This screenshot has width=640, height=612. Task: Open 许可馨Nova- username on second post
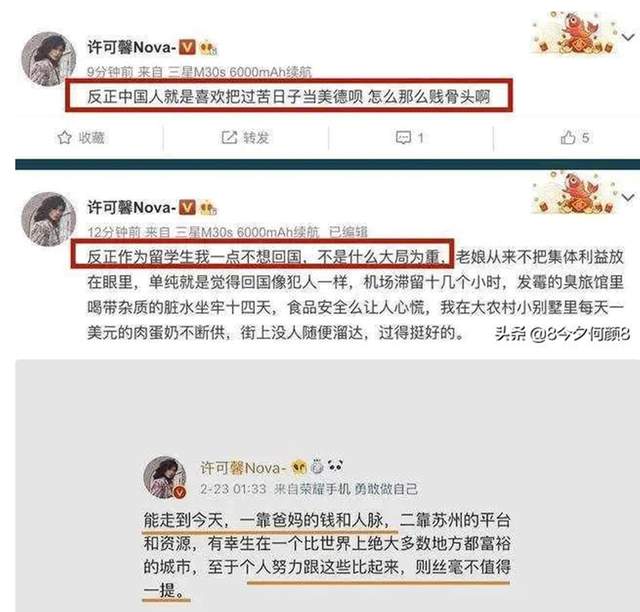(131, 207)
